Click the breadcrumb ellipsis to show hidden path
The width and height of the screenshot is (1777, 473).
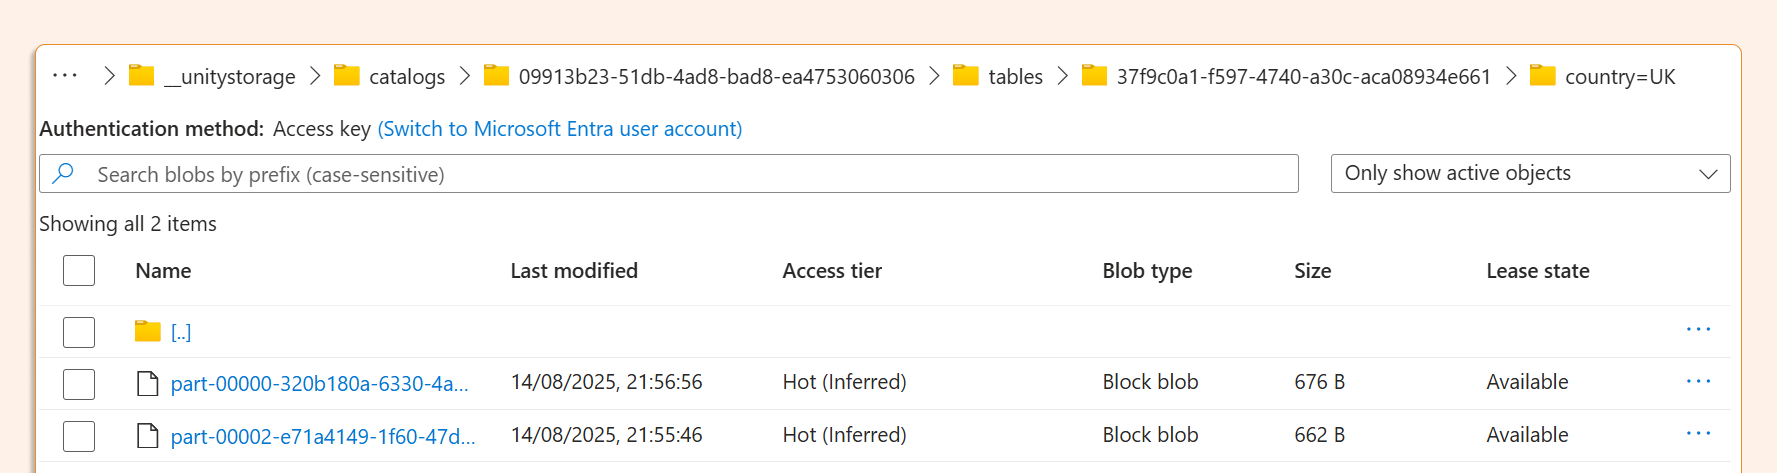click(x=65, y=76)
